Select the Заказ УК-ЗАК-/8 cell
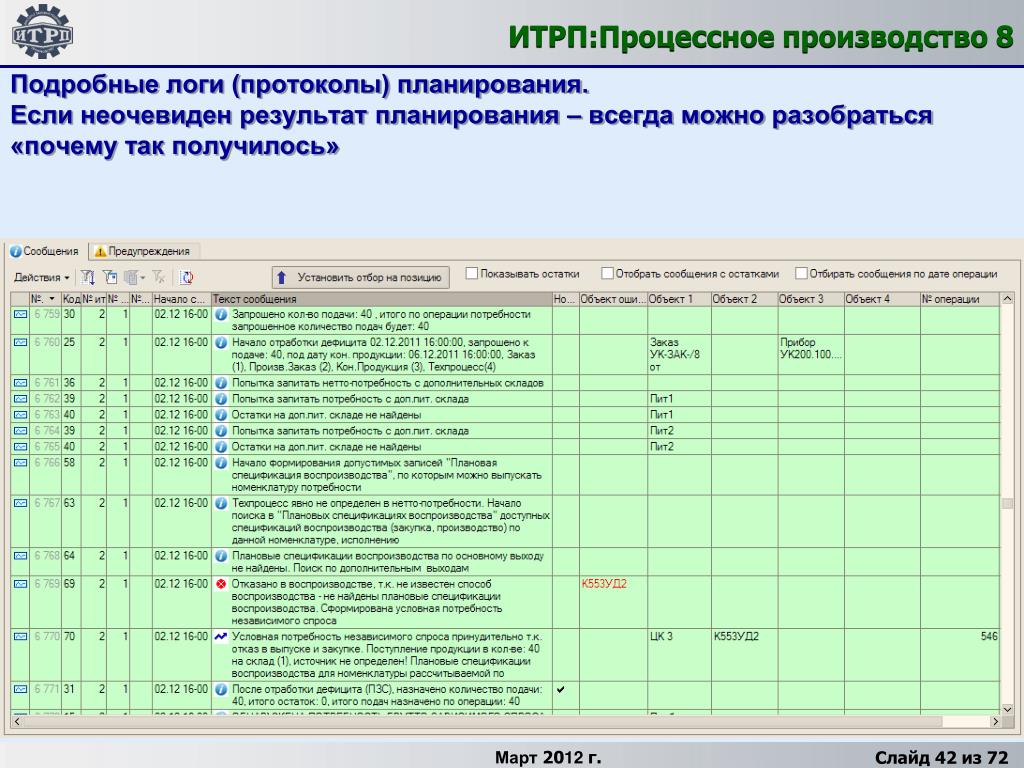Viewport: 1024px width, 768px height. [679, 354]
